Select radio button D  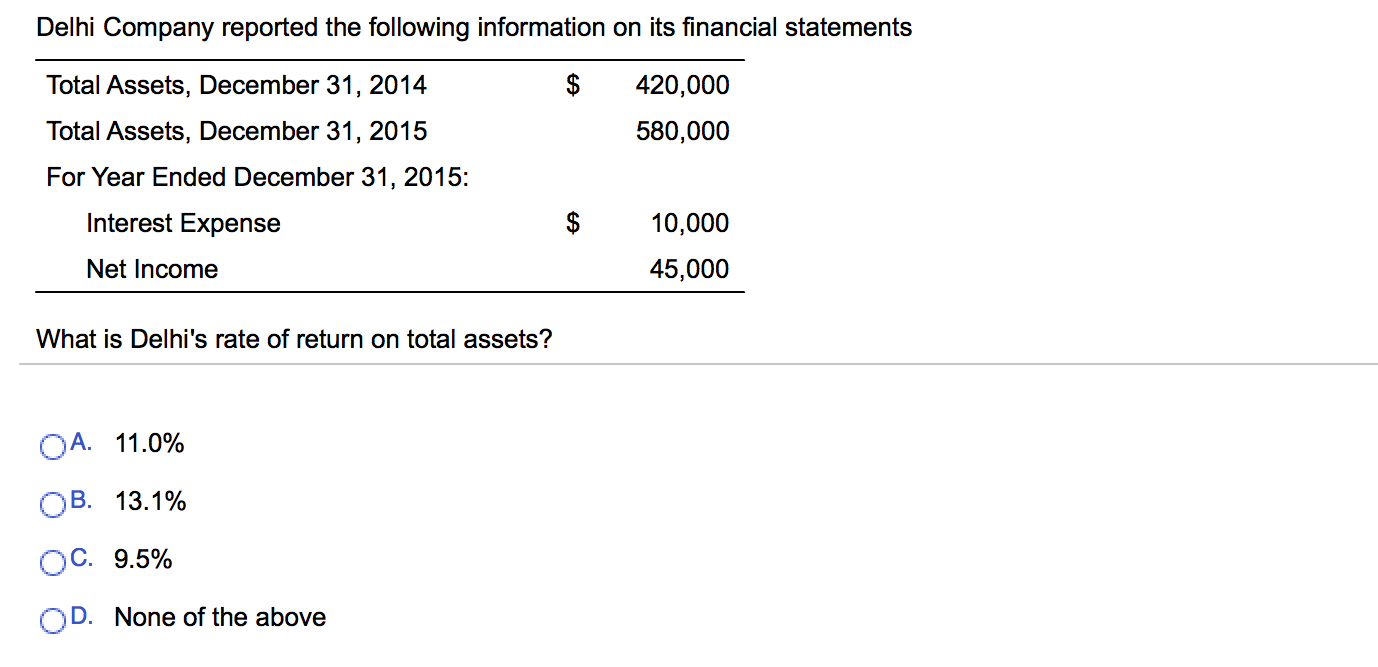(x=52, y=621)
